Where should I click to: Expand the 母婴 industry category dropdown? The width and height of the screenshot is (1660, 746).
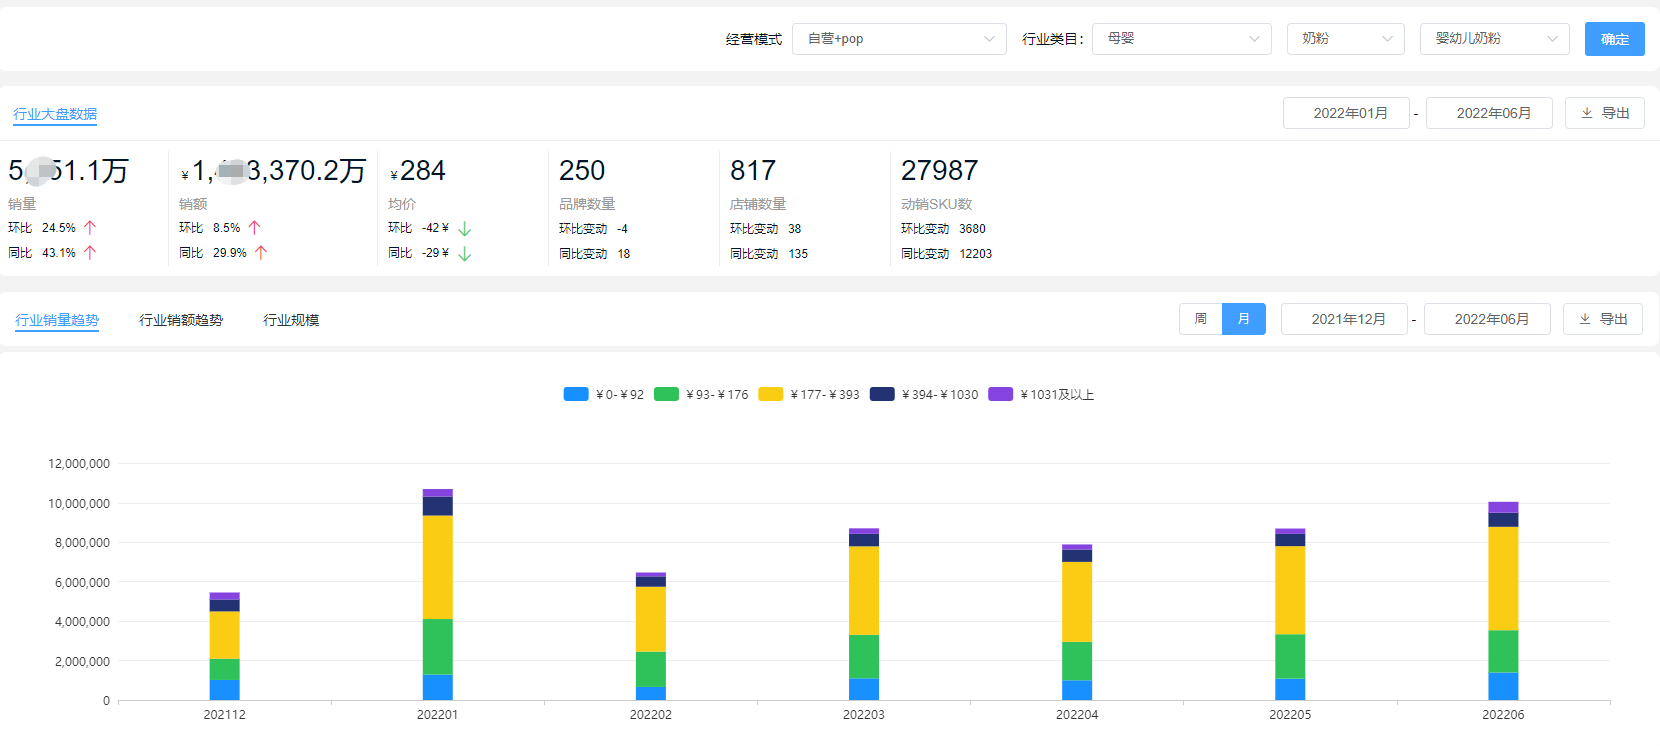[x=1181, y=39]
